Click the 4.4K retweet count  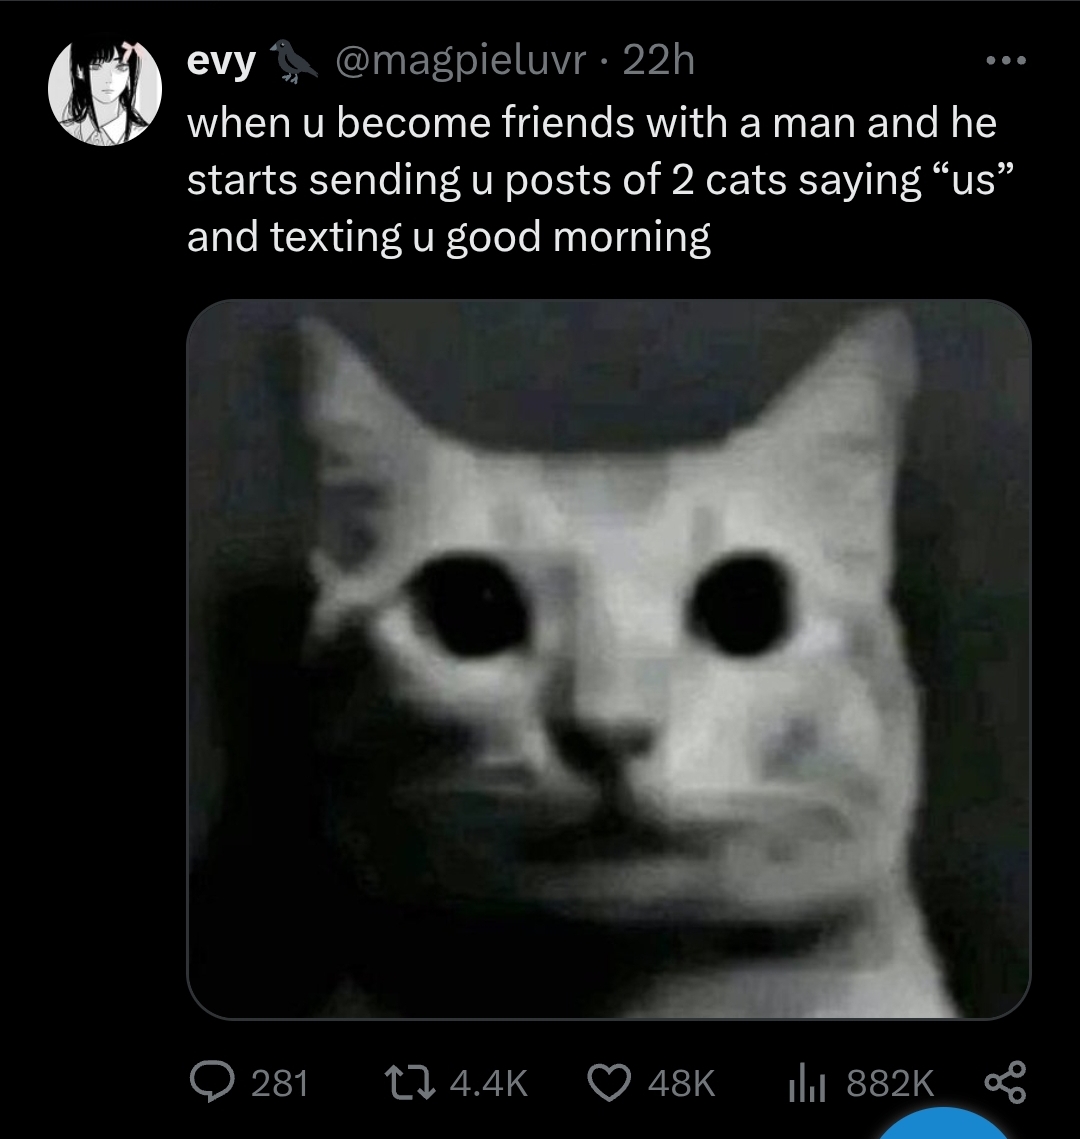[x=488, y=1083]
